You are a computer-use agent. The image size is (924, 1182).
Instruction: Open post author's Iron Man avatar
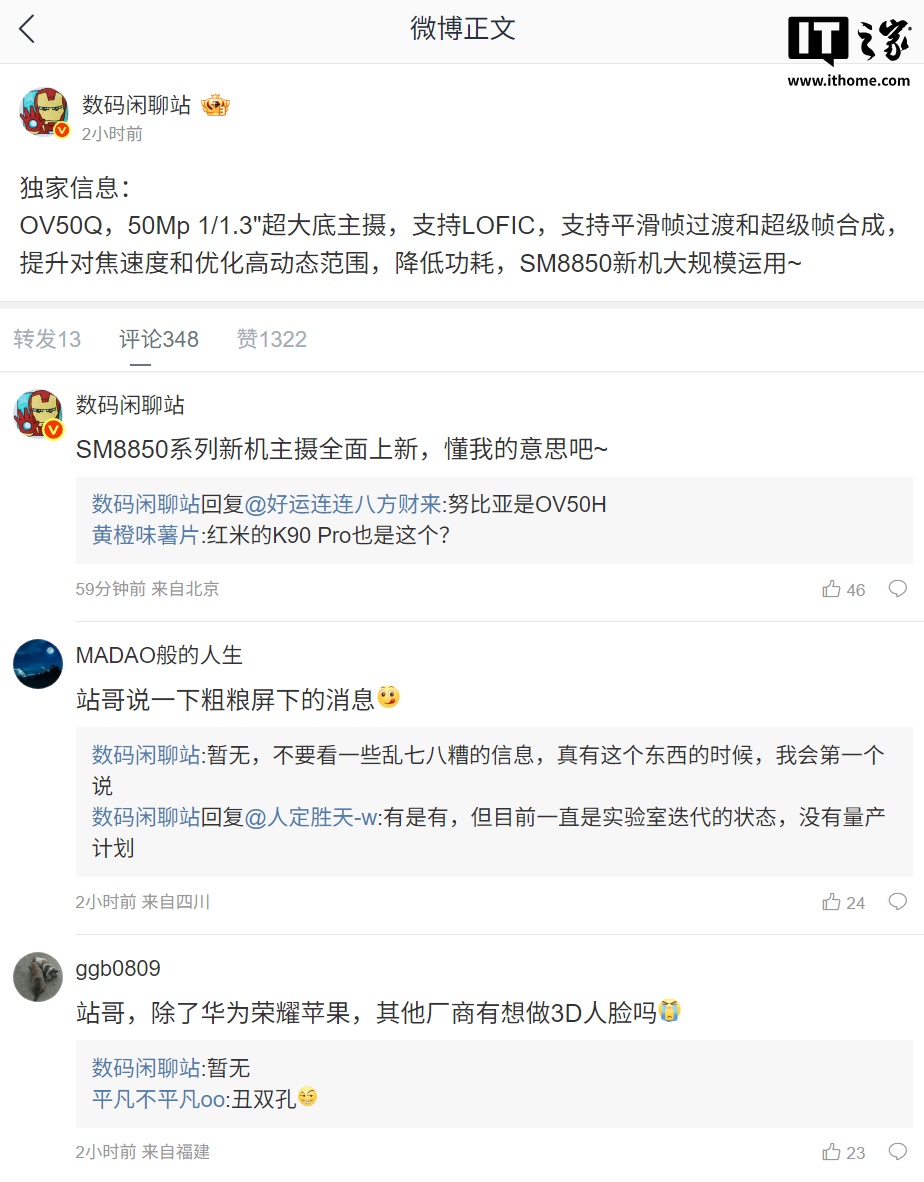pyautogui.click(x=44, y=112)
